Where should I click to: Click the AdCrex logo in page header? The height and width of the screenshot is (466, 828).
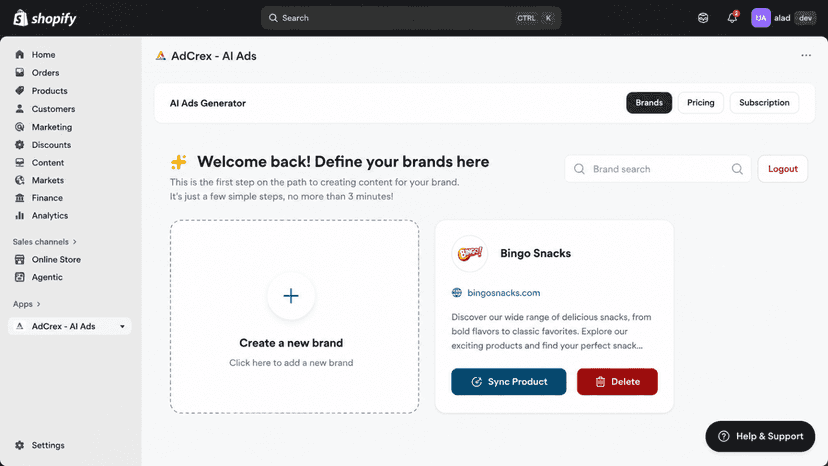pyautogui.click(x=161, y=55)
